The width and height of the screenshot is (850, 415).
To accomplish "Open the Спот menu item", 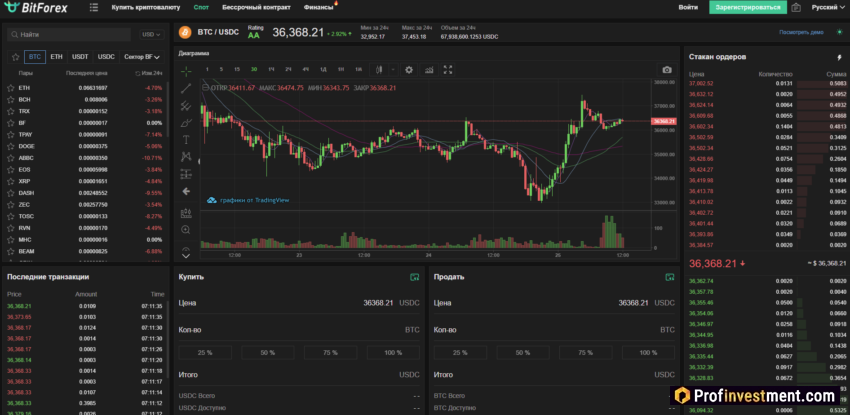I will coord(201,8).
